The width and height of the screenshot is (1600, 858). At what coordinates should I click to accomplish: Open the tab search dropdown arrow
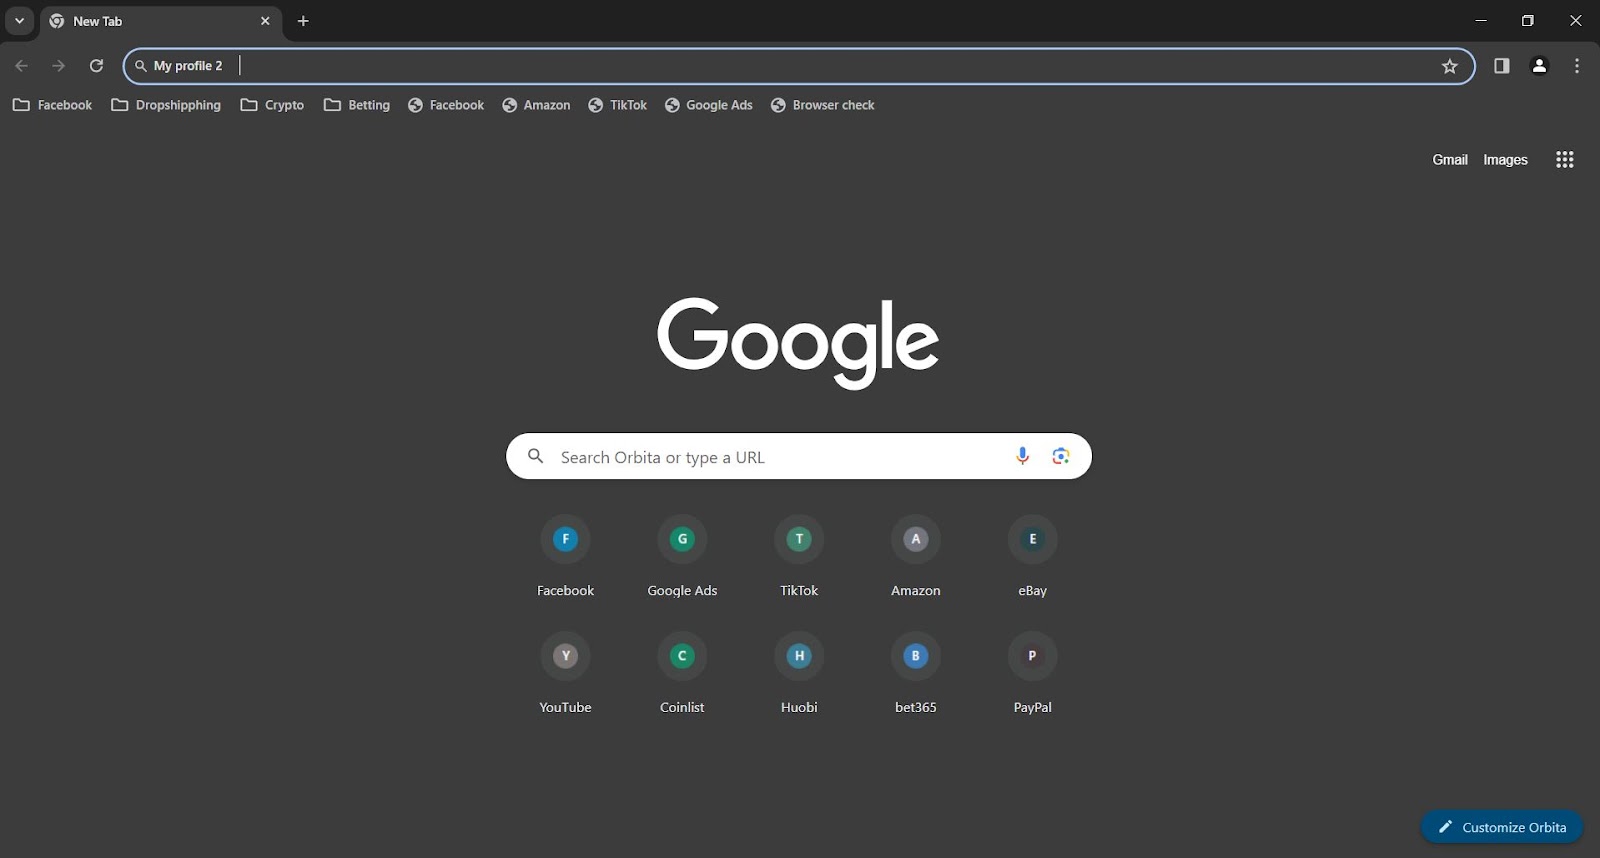coord(19,21)
